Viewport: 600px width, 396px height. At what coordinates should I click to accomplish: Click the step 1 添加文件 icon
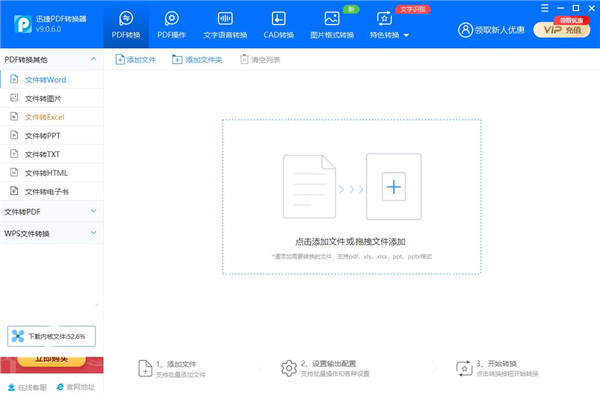coord(145,368)
